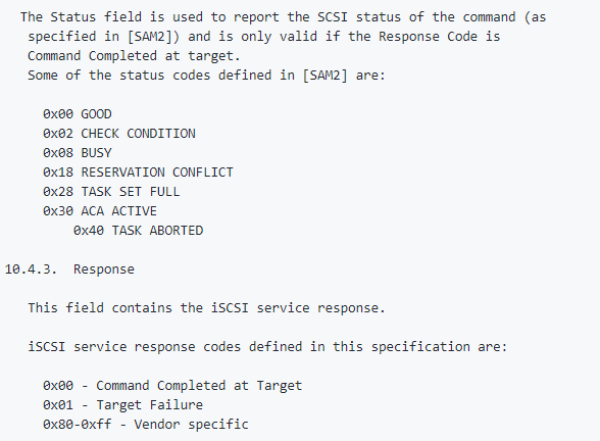This screenshot has width=600, height=441.
Task: Click the 10.4.3. Response heading
Action: point(70,269)
